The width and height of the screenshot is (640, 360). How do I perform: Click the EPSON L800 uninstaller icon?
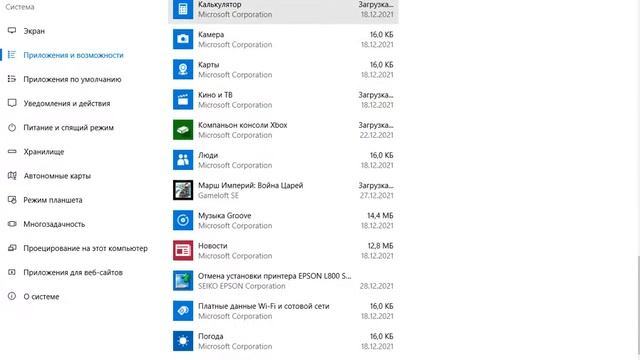click(x=183, y=281)
